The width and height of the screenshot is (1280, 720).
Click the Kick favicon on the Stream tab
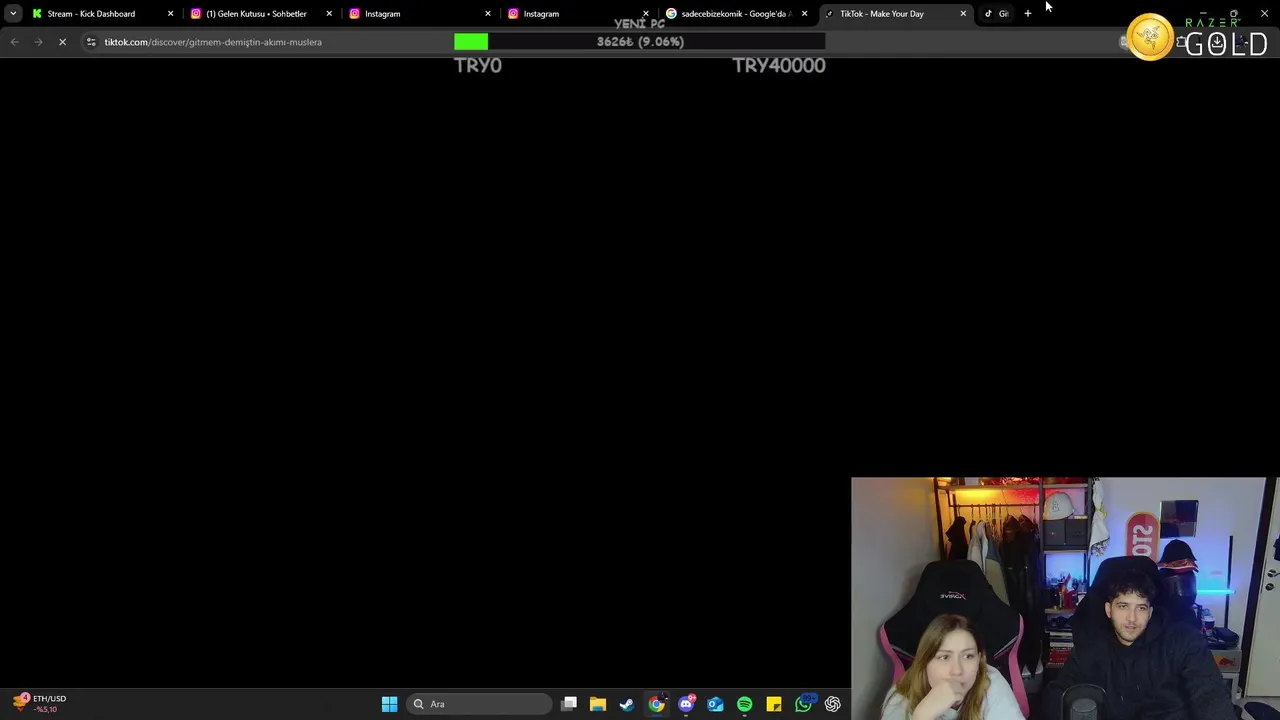coord(37,14)
